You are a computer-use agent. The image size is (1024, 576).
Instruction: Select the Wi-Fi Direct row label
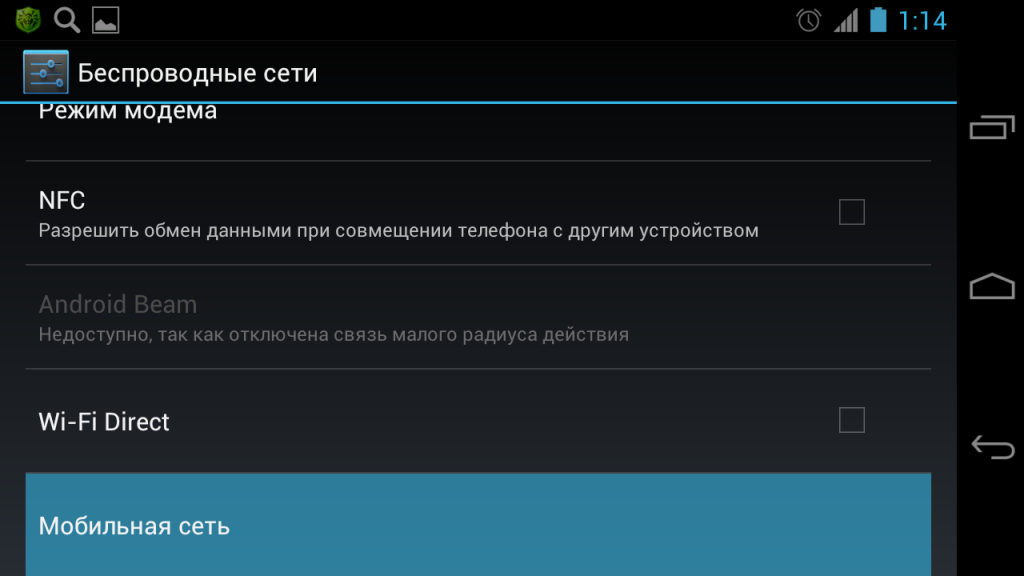104,422
